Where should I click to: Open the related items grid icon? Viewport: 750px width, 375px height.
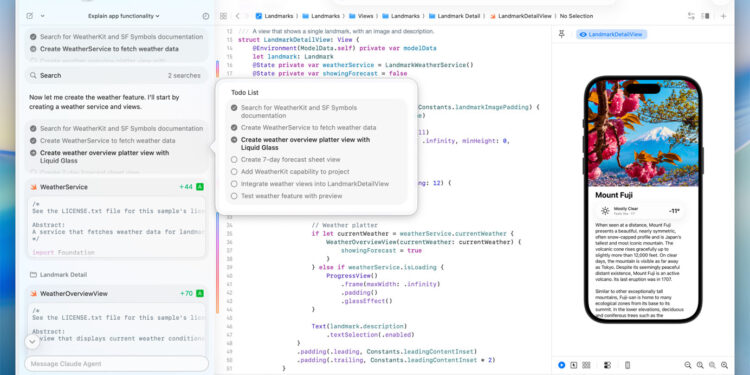click(x=223, y=16)
